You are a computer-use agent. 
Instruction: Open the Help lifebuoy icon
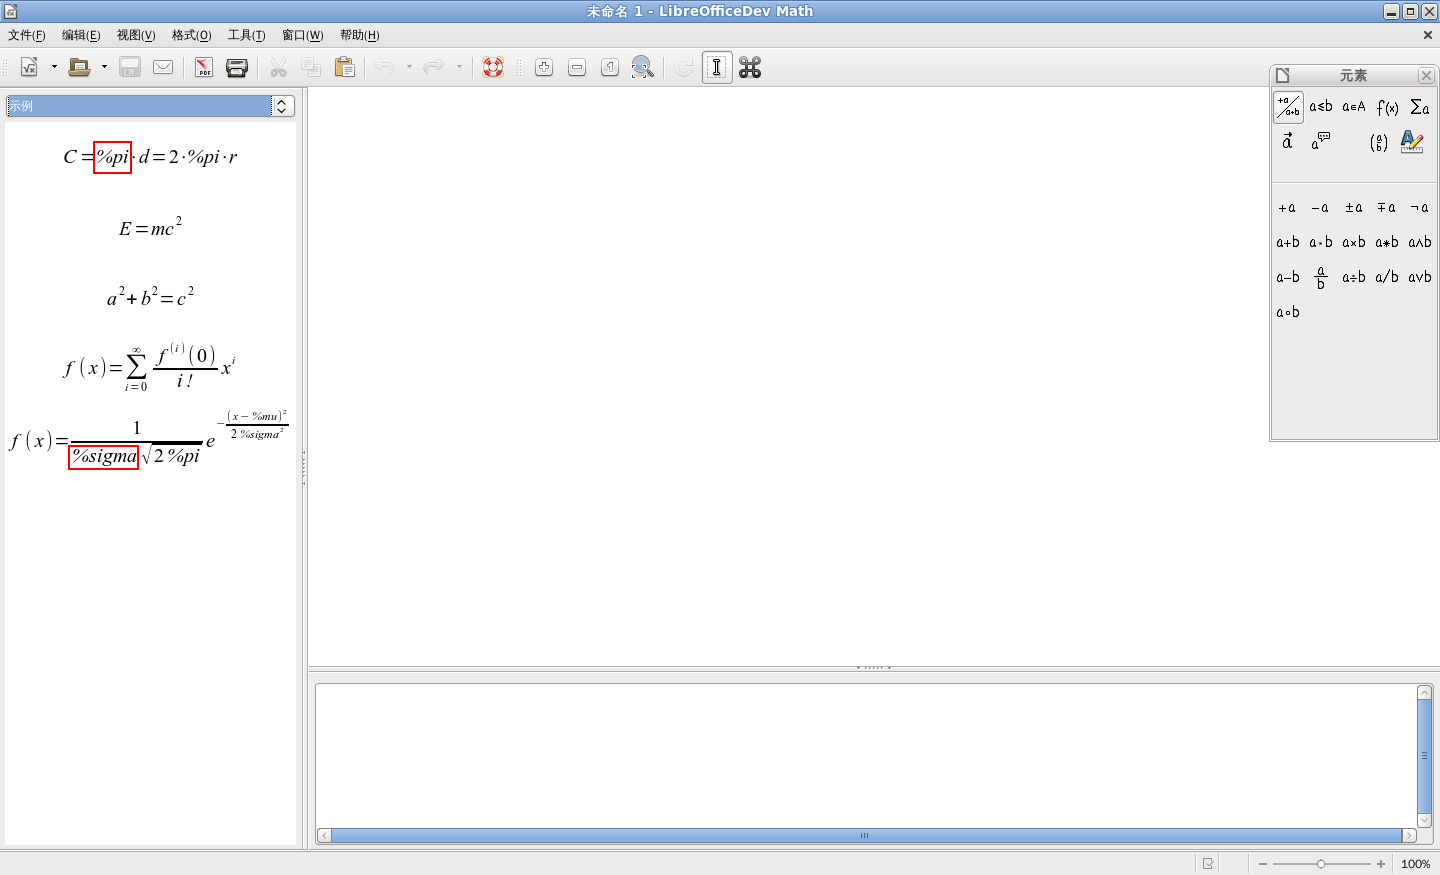pos(493,68)
